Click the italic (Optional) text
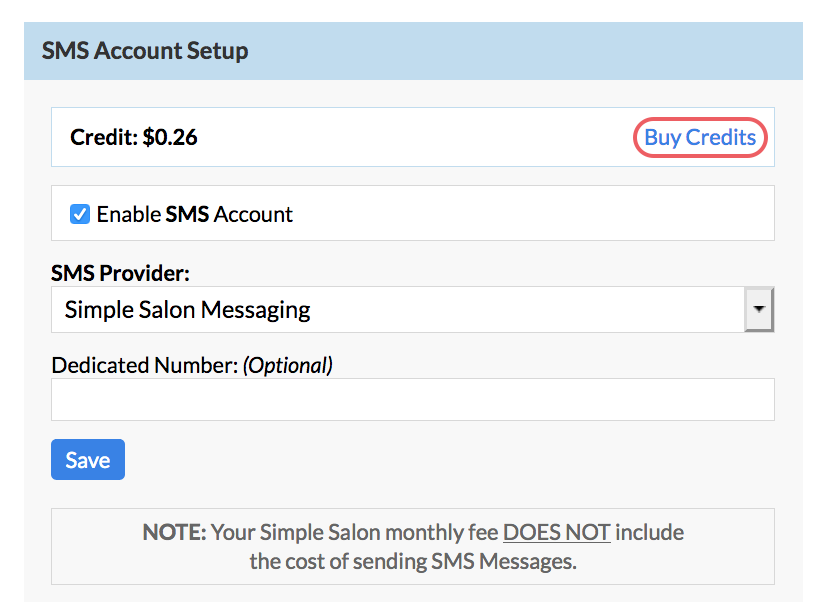 (288, 365)
